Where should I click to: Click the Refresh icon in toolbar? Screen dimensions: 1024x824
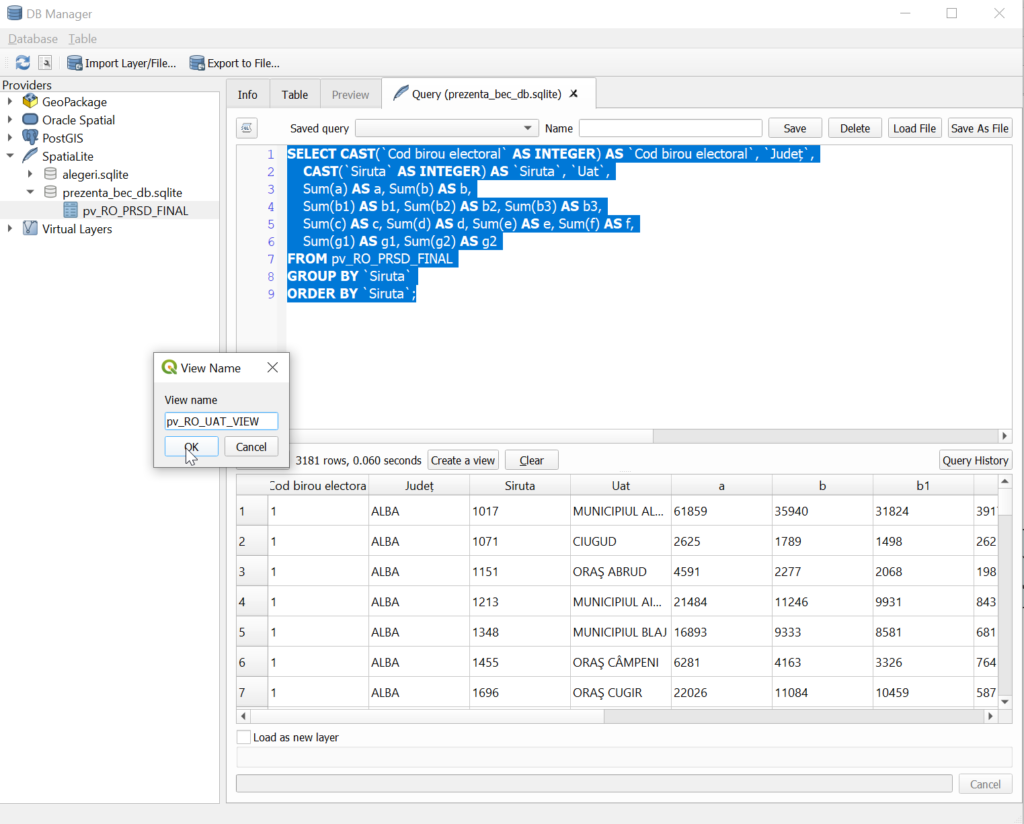point(23,63)
